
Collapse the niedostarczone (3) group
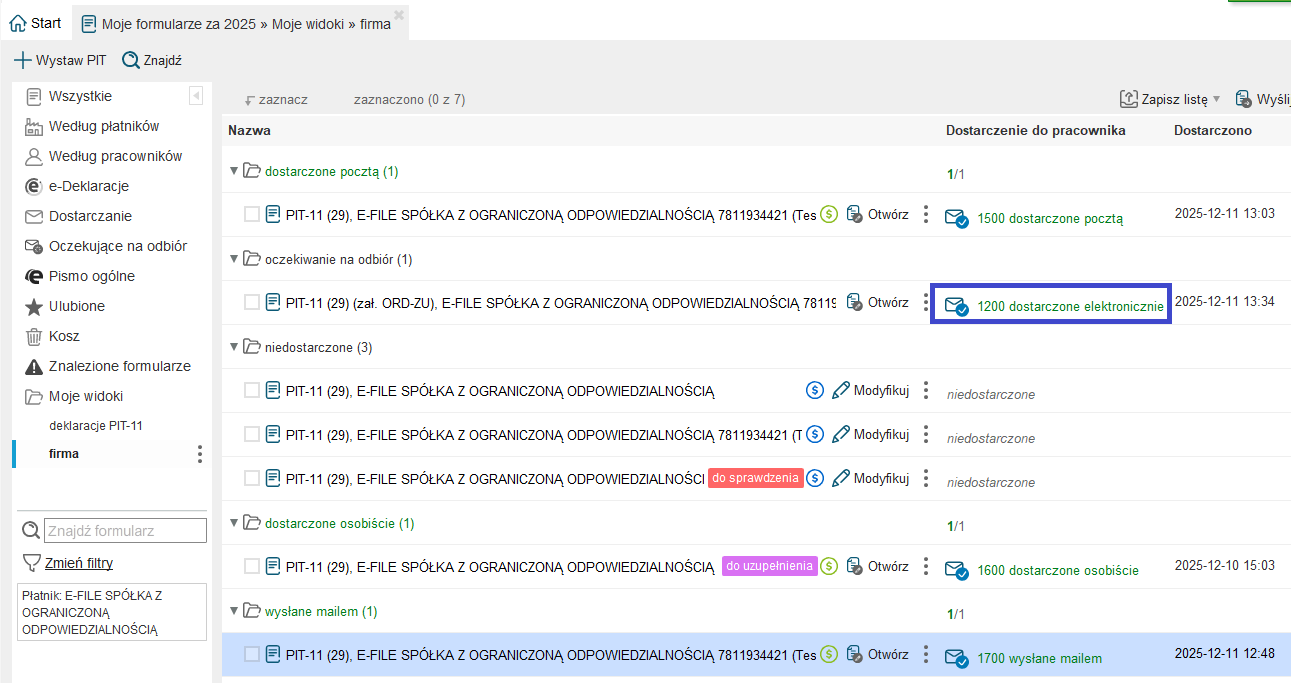coord(234,346)
